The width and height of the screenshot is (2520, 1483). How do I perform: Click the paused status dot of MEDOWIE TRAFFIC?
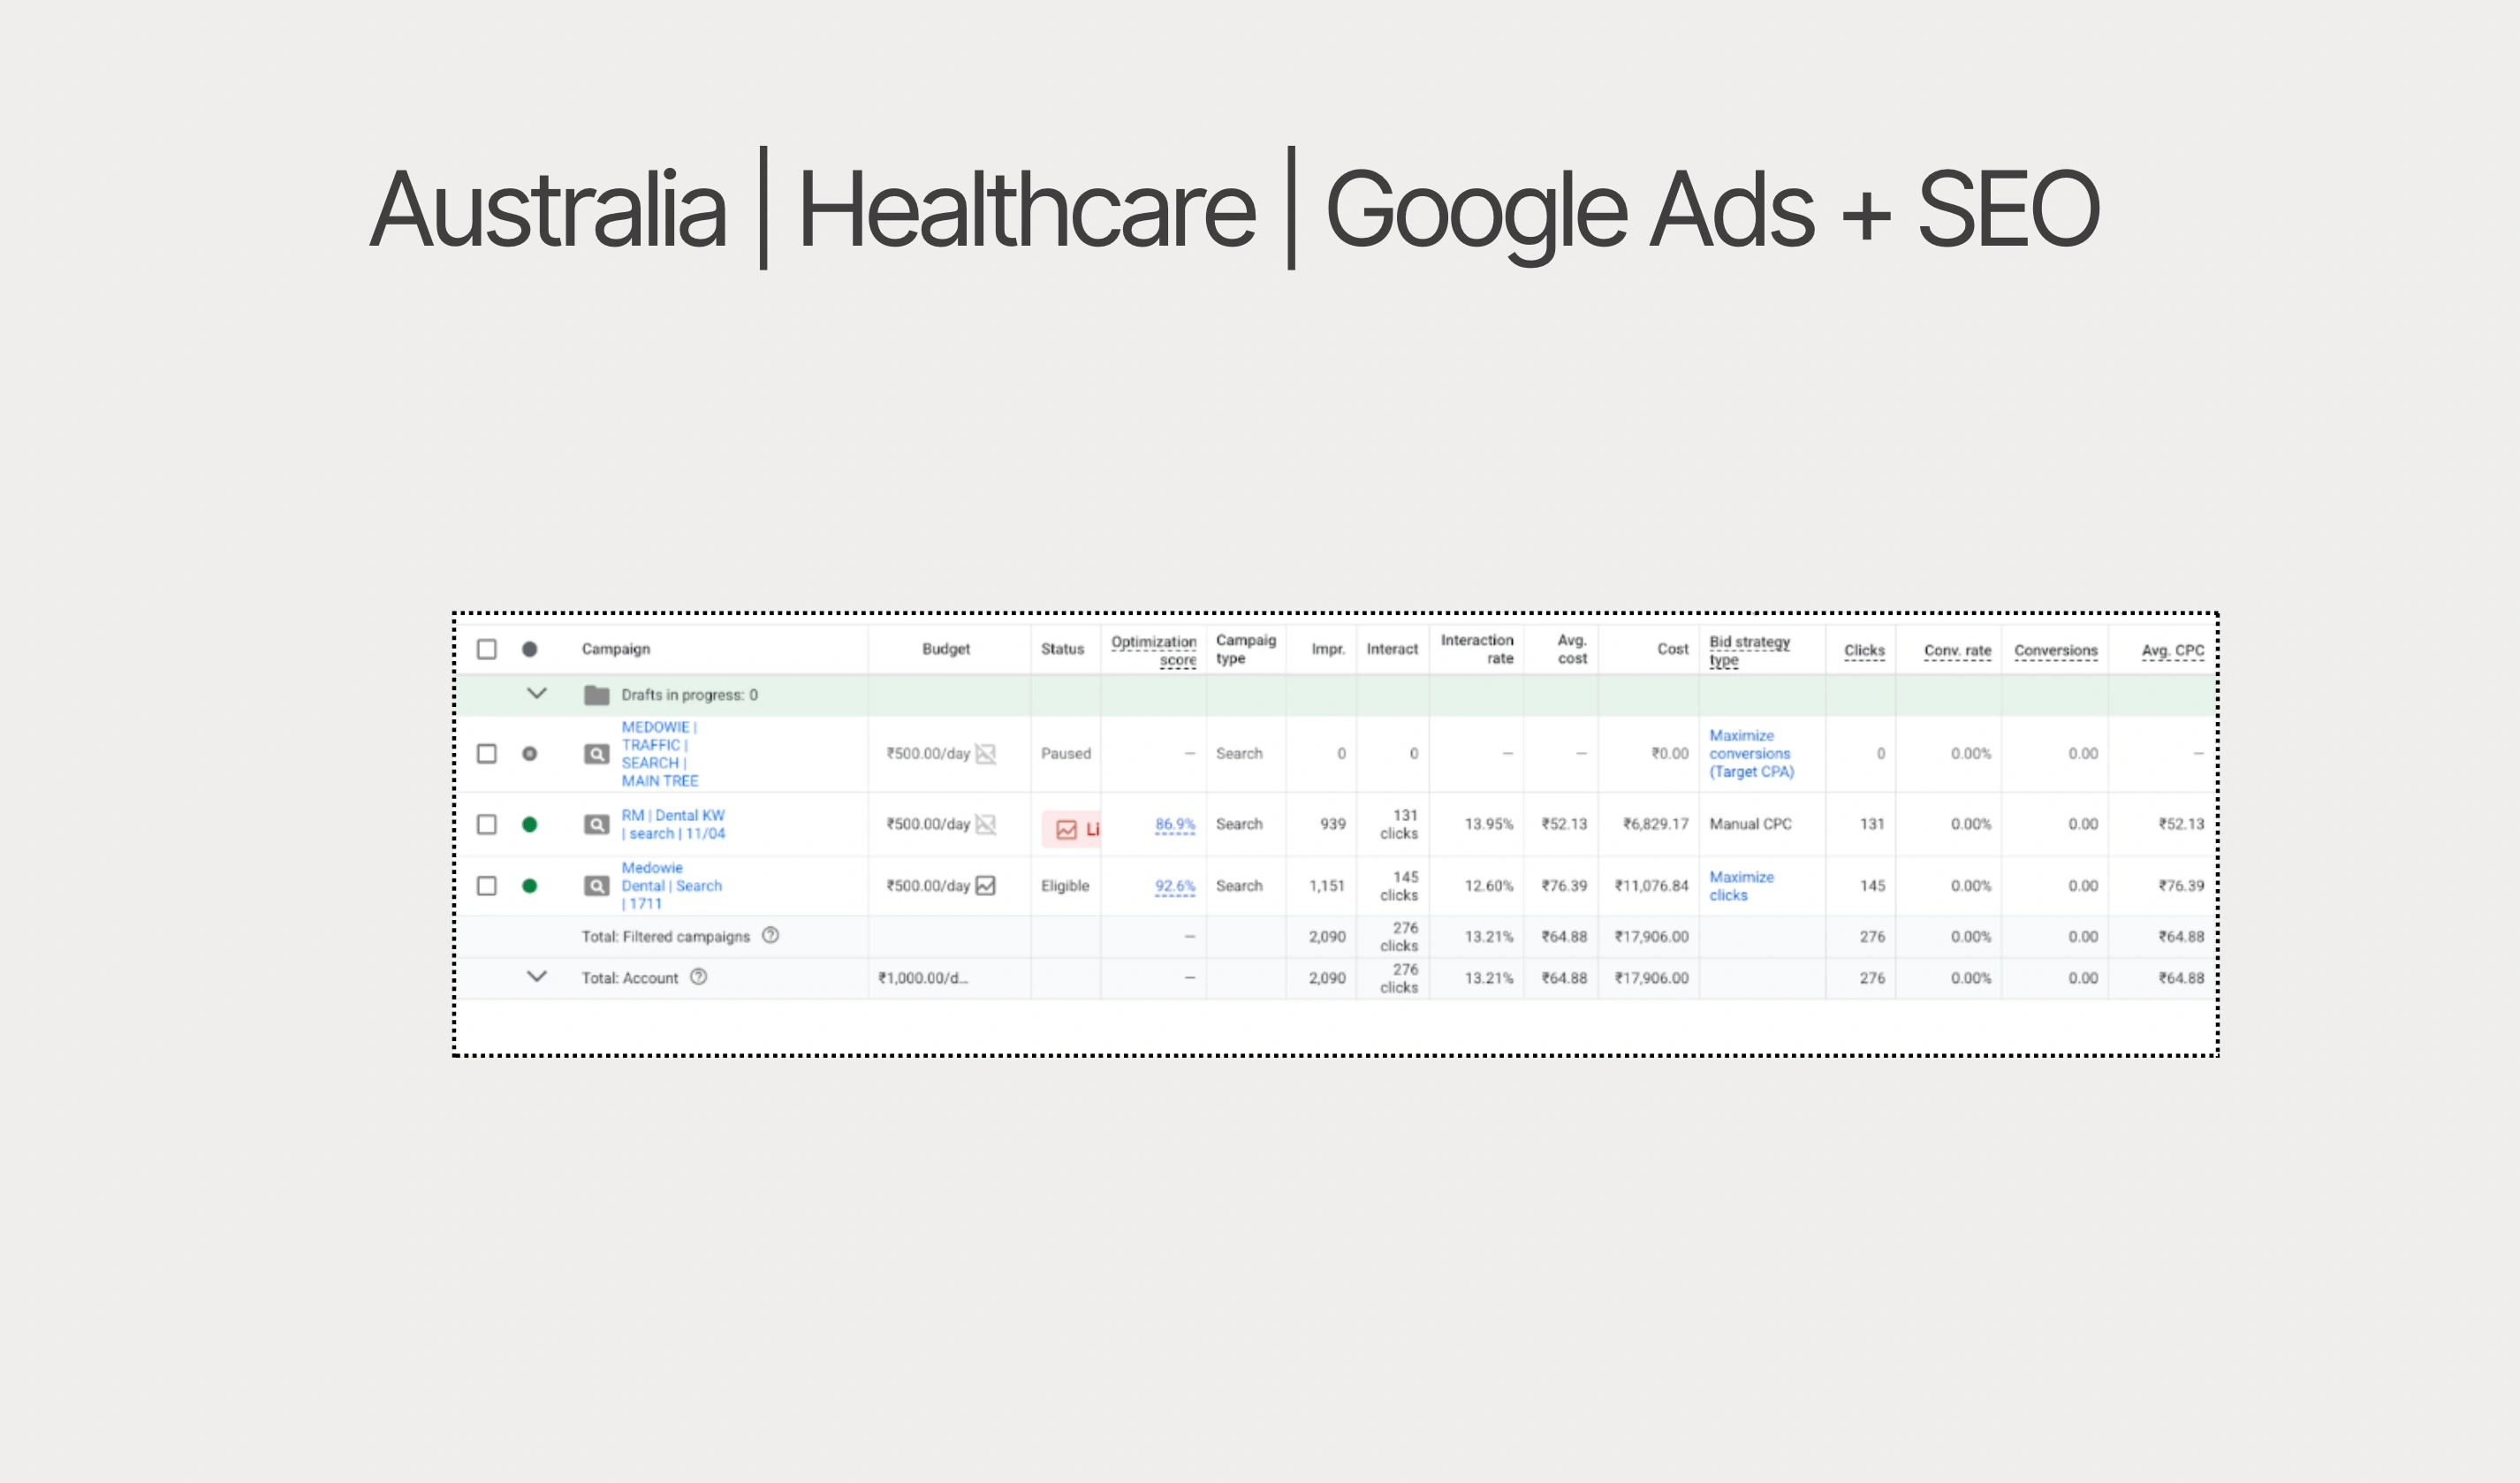[x=530, y=753]
